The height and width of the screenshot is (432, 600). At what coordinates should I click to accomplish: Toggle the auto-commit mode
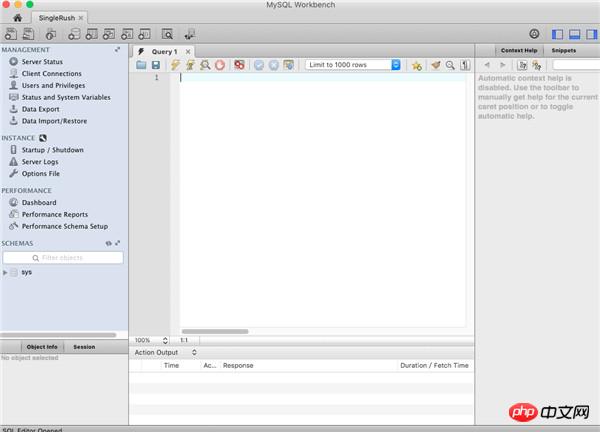[289, 65]
